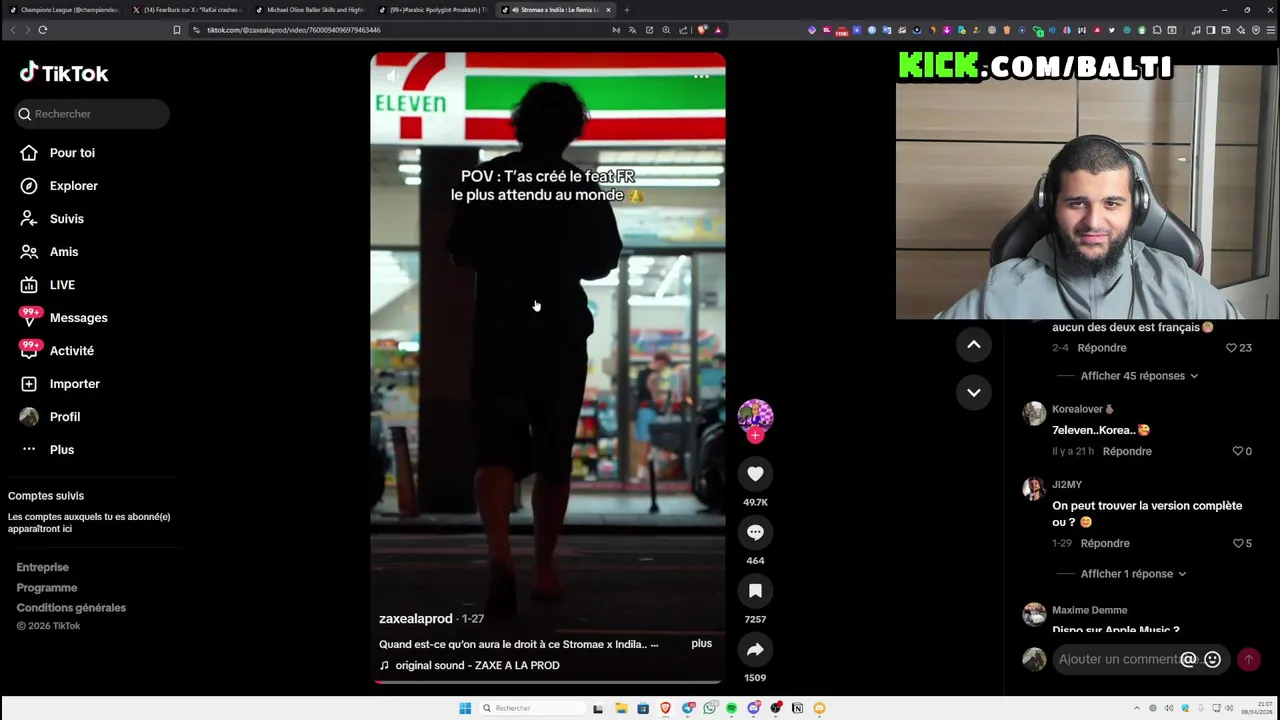Like JI2MY's comment heart
Image resolution: width=1280 pixels, height=720 pixels.
1237,543
